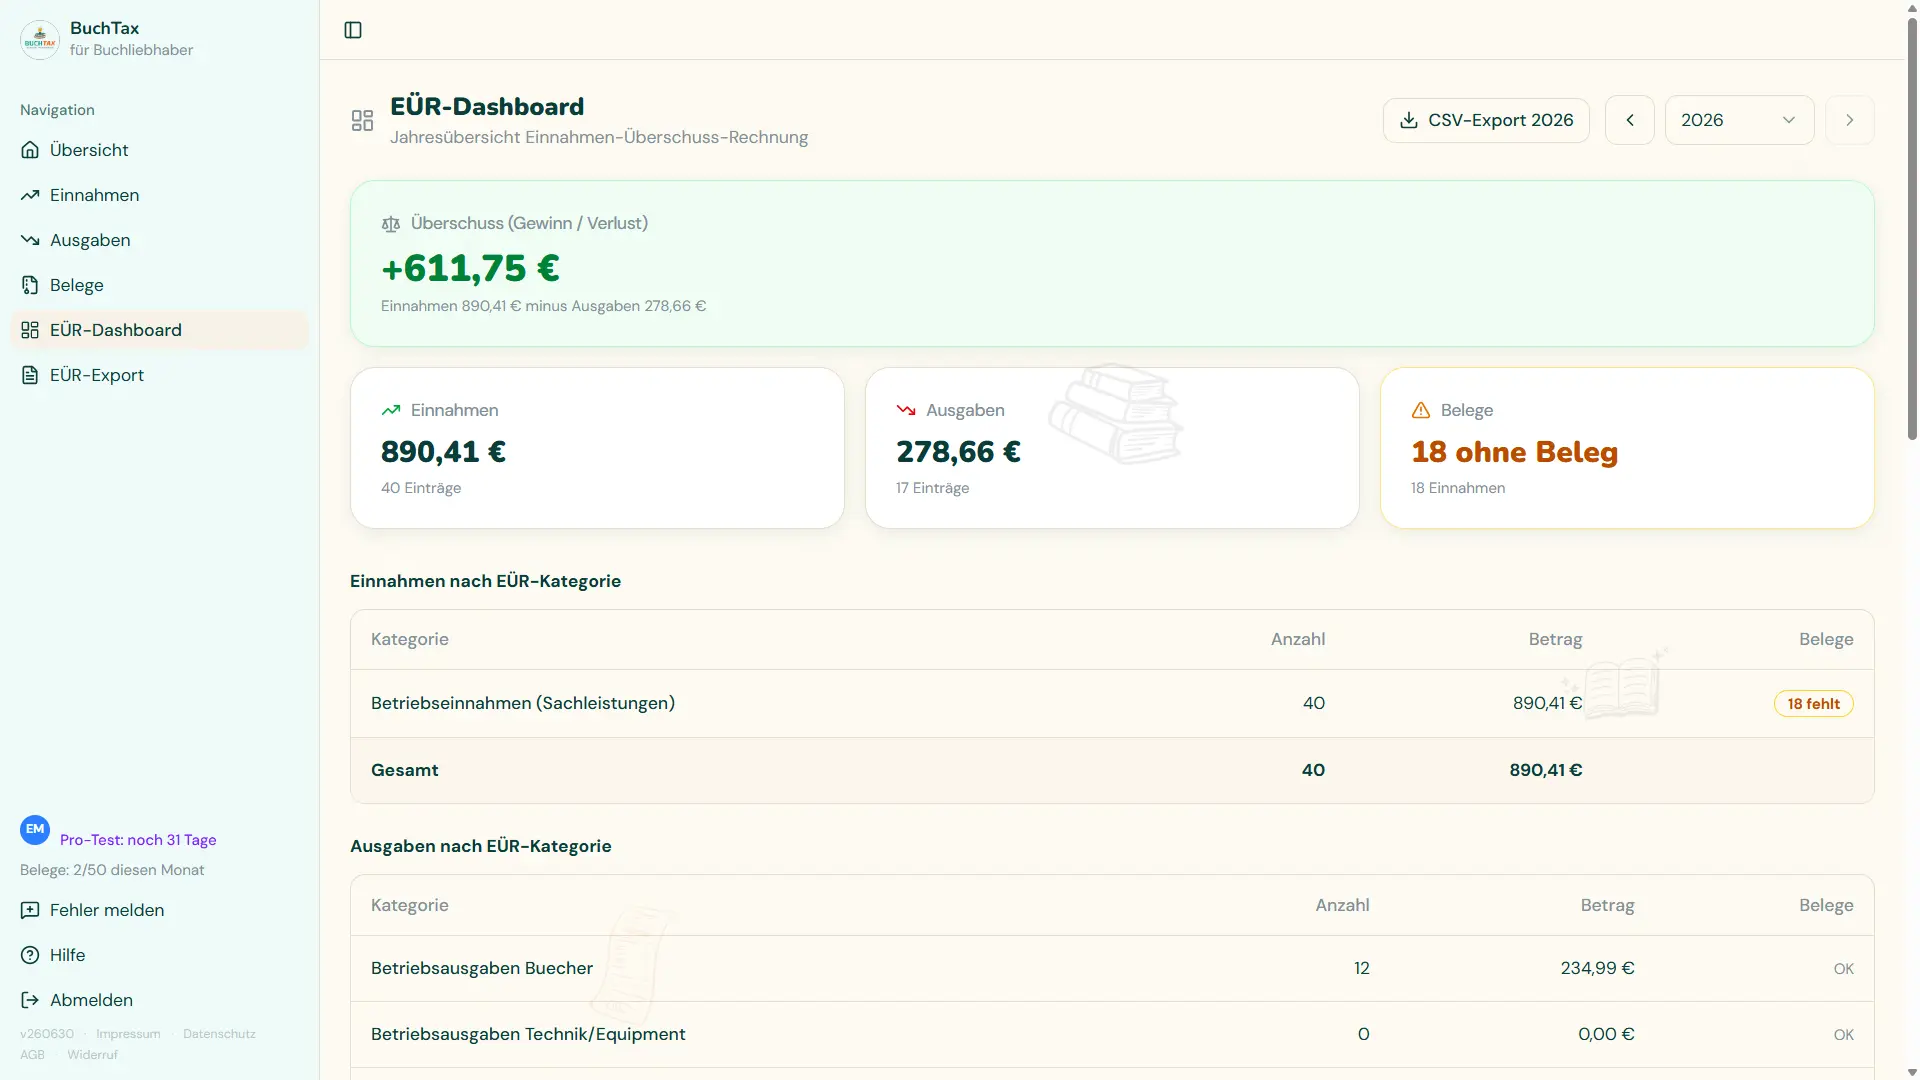Click the EÜR-Dashboard grid icon in sidebar
This screenshot has width=1920, height=1080.
[x=30, y=330]
